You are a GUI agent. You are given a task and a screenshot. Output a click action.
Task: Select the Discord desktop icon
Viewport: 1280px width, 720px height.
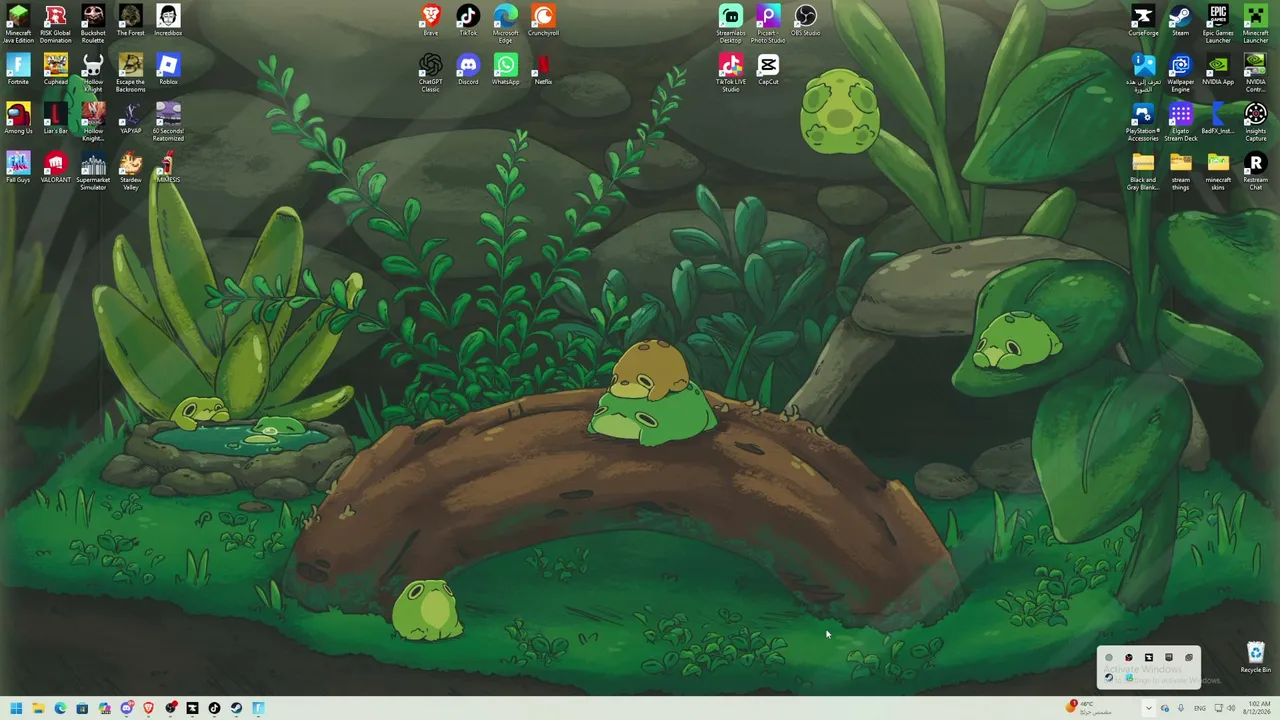click(468, 69)
